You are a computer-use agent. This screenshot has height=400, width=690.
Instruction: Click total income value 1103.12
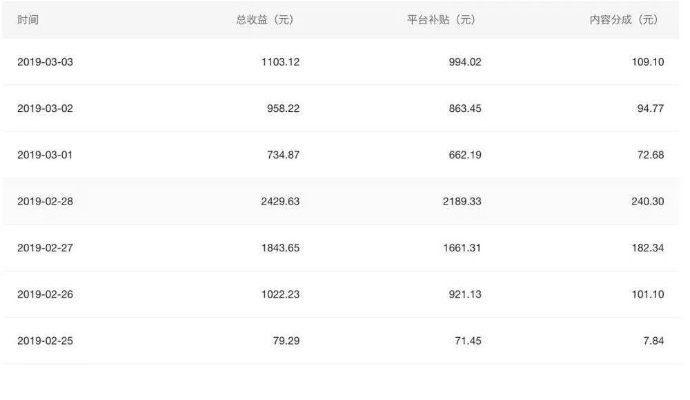click(x=280, y=62)
